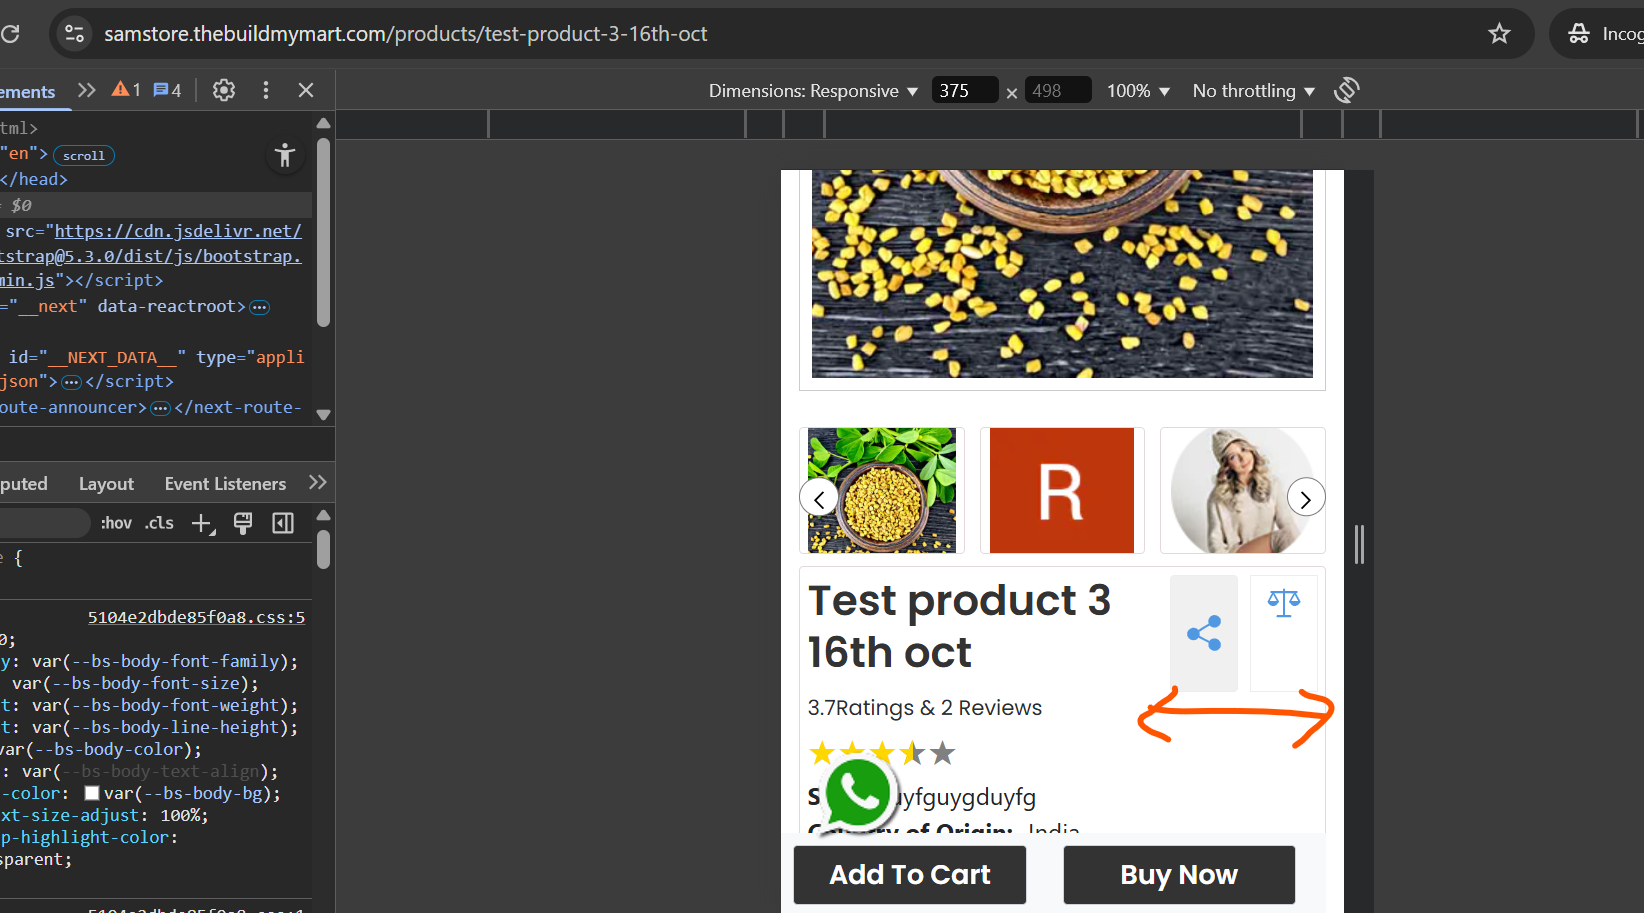Click the address bar URL text

tap(406, 34)
